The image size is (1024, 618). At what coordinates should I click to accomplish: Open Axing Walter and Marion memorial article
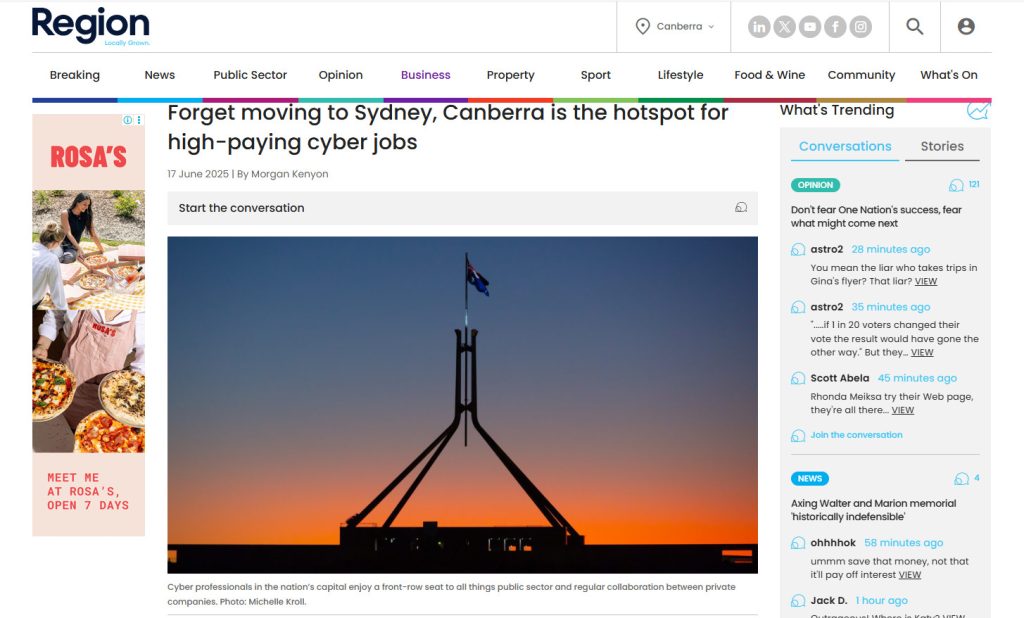coord(873,510)
